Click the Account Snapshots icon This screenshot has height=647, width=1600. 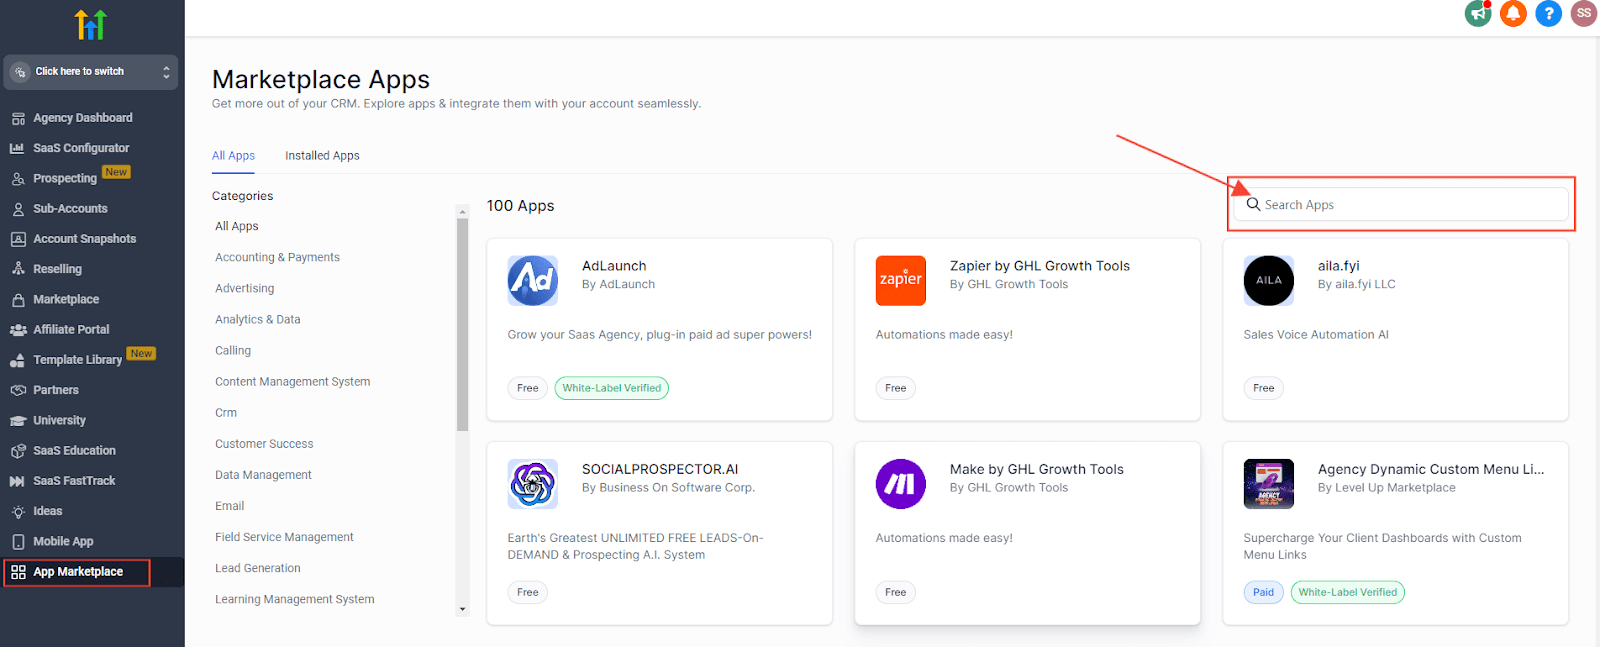pyautogui.click(x=18, y=239)
